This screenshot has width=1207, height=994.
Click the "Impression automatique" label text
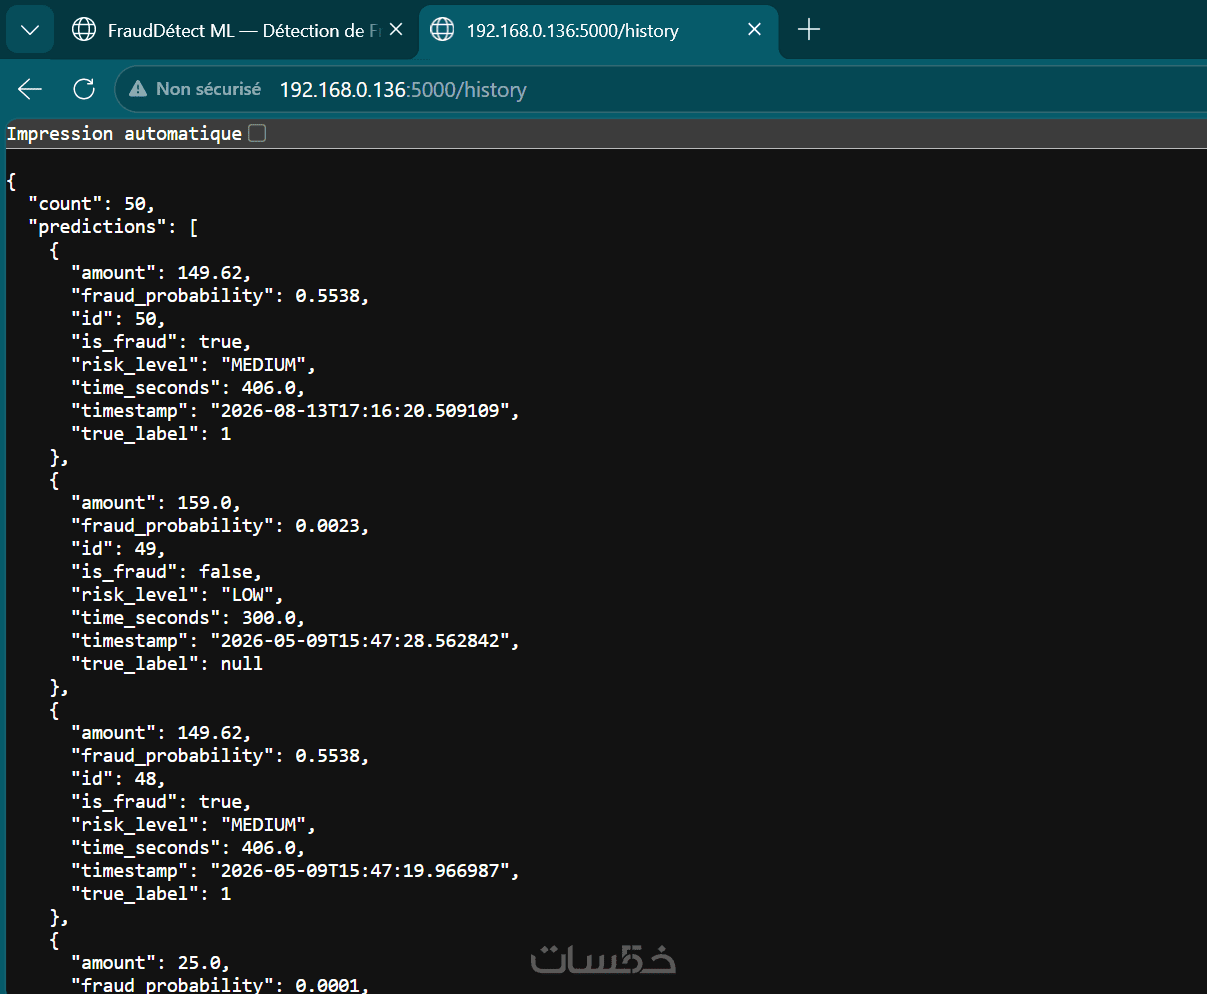(x=124, y=133)
